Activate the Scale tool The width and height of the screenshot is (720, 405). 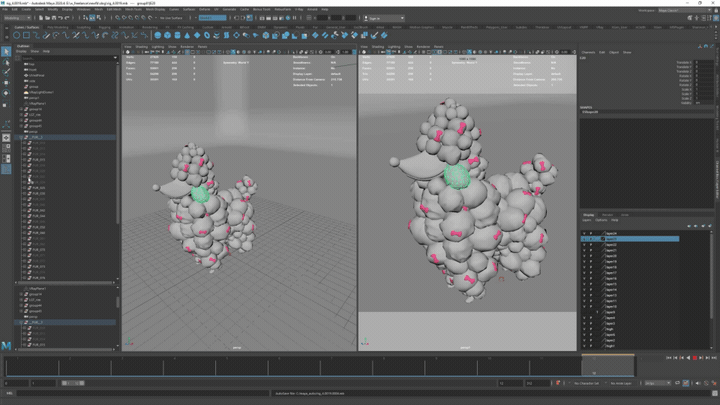[x=6, y=104]
